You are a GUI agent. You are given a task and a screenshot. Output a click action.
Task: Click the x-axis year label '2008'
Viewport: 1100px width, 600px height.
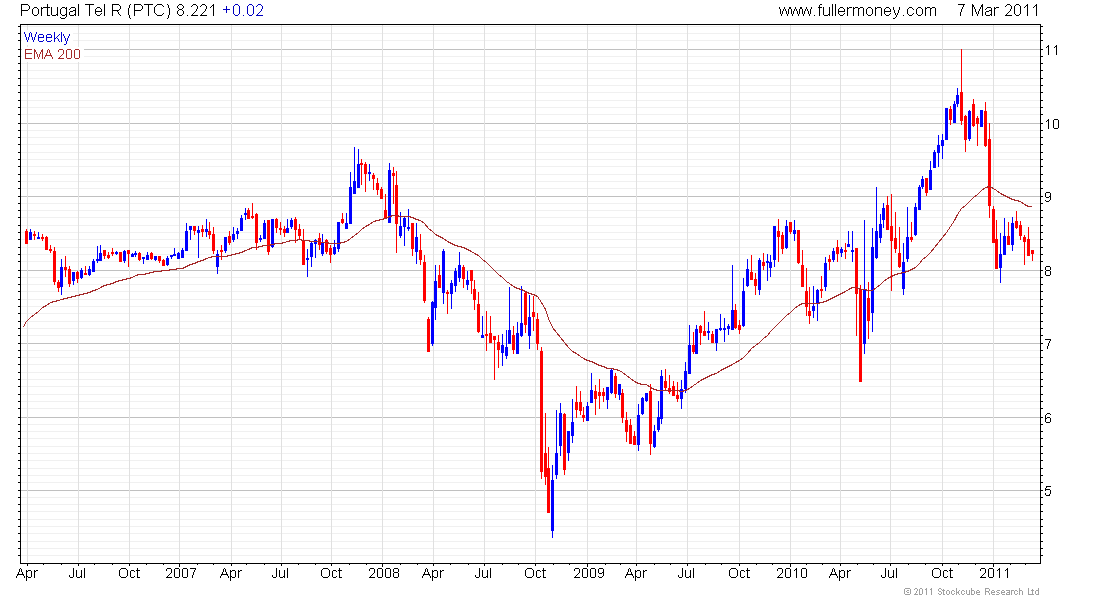point(384,573)
